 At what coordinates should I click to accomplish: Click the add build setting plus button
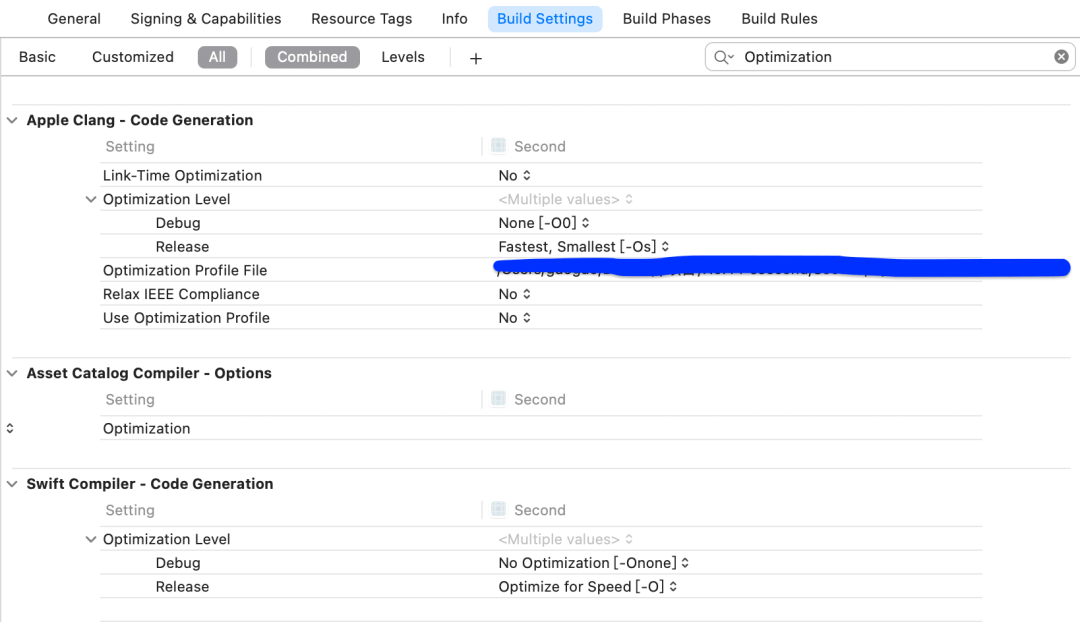[x=476, y=58]
